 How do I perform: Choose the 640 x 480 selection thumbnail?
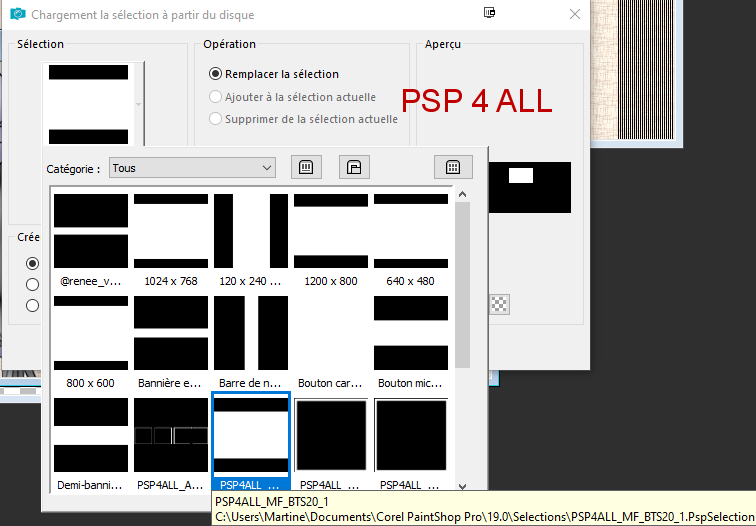point(411,239)
